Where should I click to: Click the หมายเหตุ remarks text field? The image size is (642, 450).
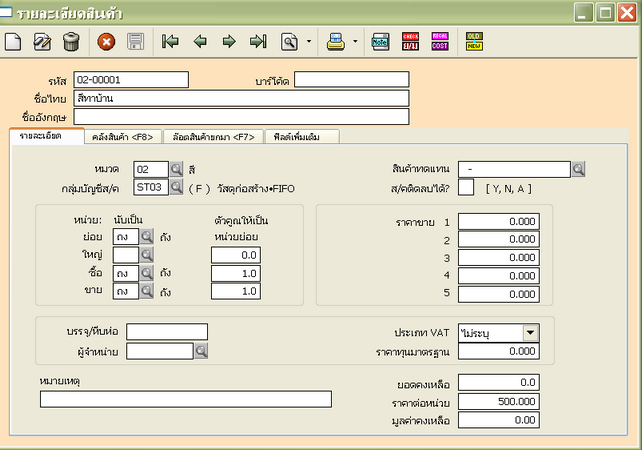(185, 400)
